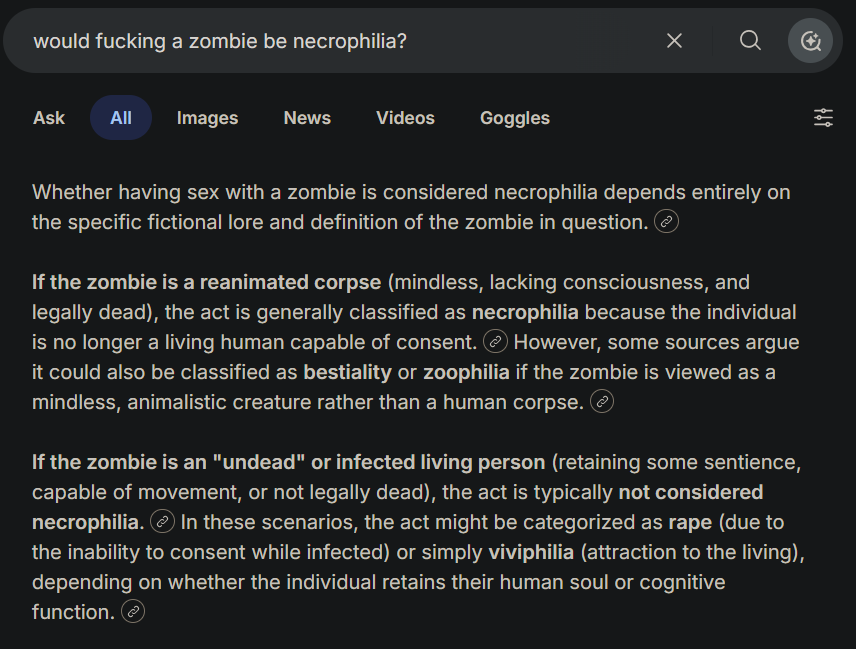Click the magnifying glass search icon
The width and height of the screenshot is (856, 649).
pos(750,41)
